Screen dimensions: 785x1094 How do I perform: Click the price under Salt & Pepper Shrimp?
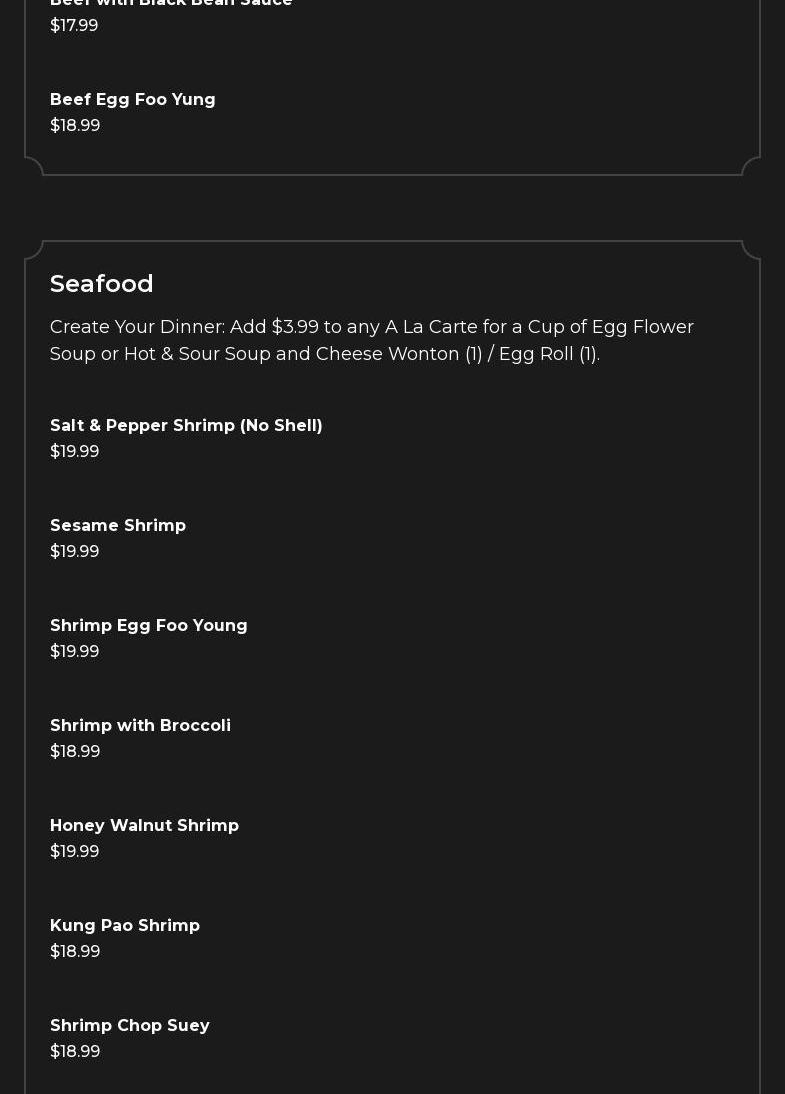pos(75,451)
